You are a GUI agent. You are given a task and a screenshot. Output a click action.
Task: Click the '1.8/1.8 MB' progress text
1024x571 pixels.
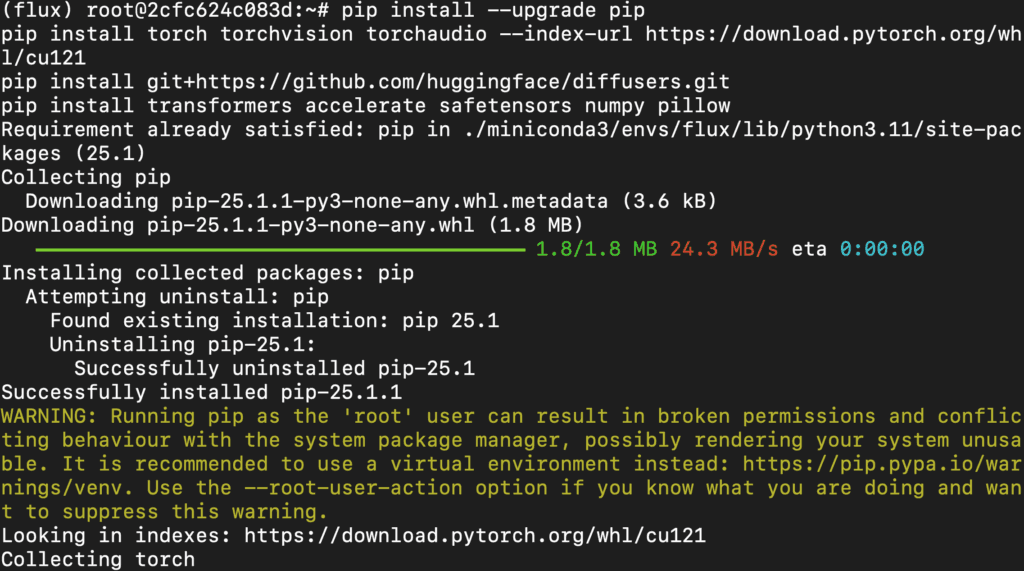596,249
